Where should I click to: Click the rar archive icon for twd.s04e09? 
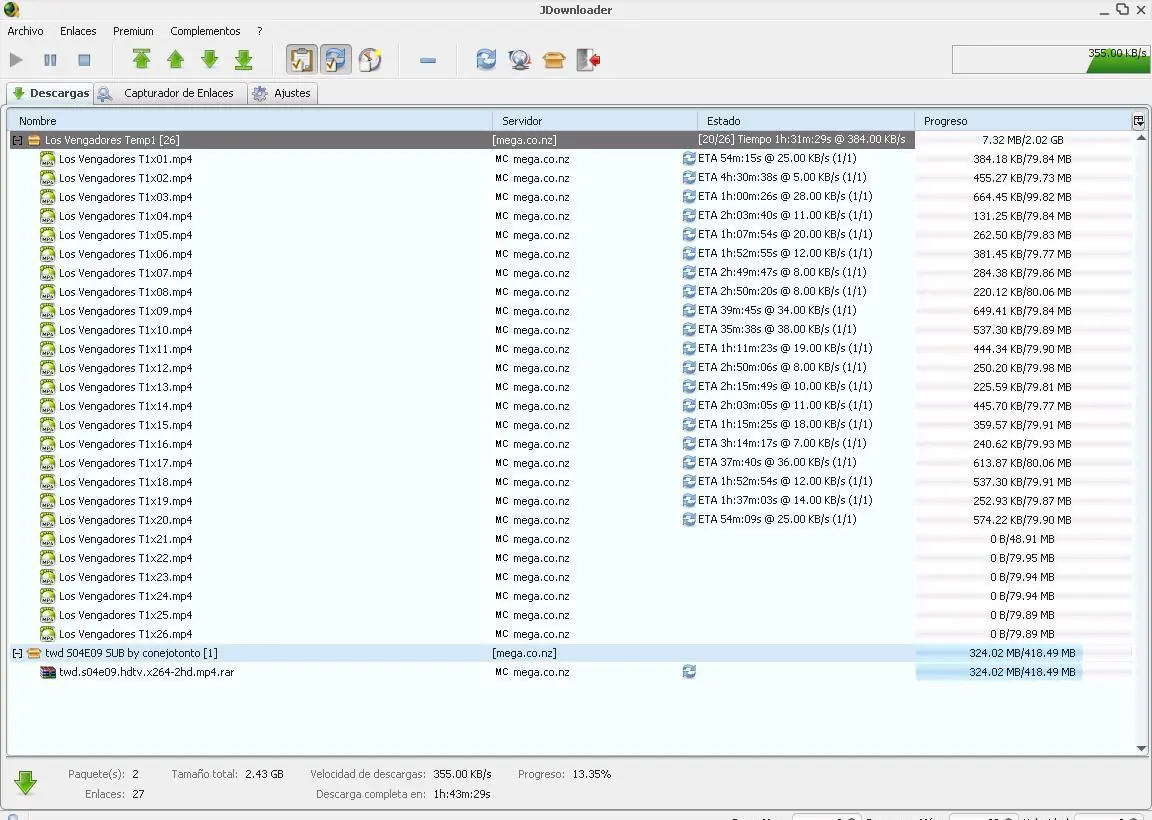[48, 672]
